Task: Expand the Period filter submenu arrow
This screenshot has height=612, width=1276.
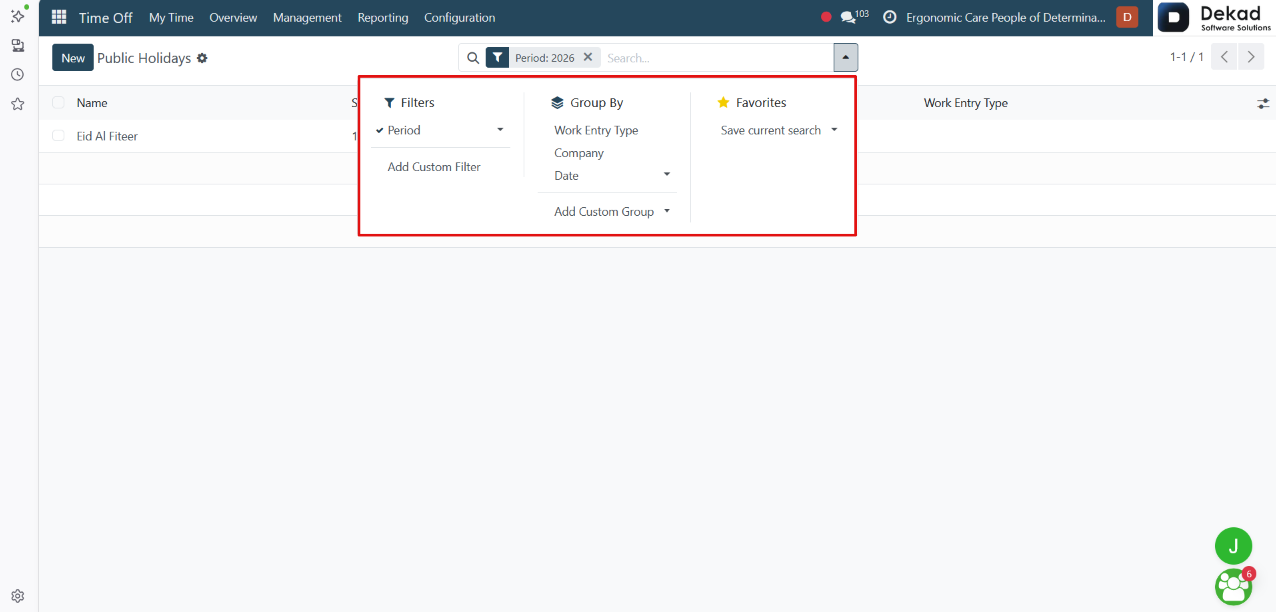Action: click(x=500, y=130)
